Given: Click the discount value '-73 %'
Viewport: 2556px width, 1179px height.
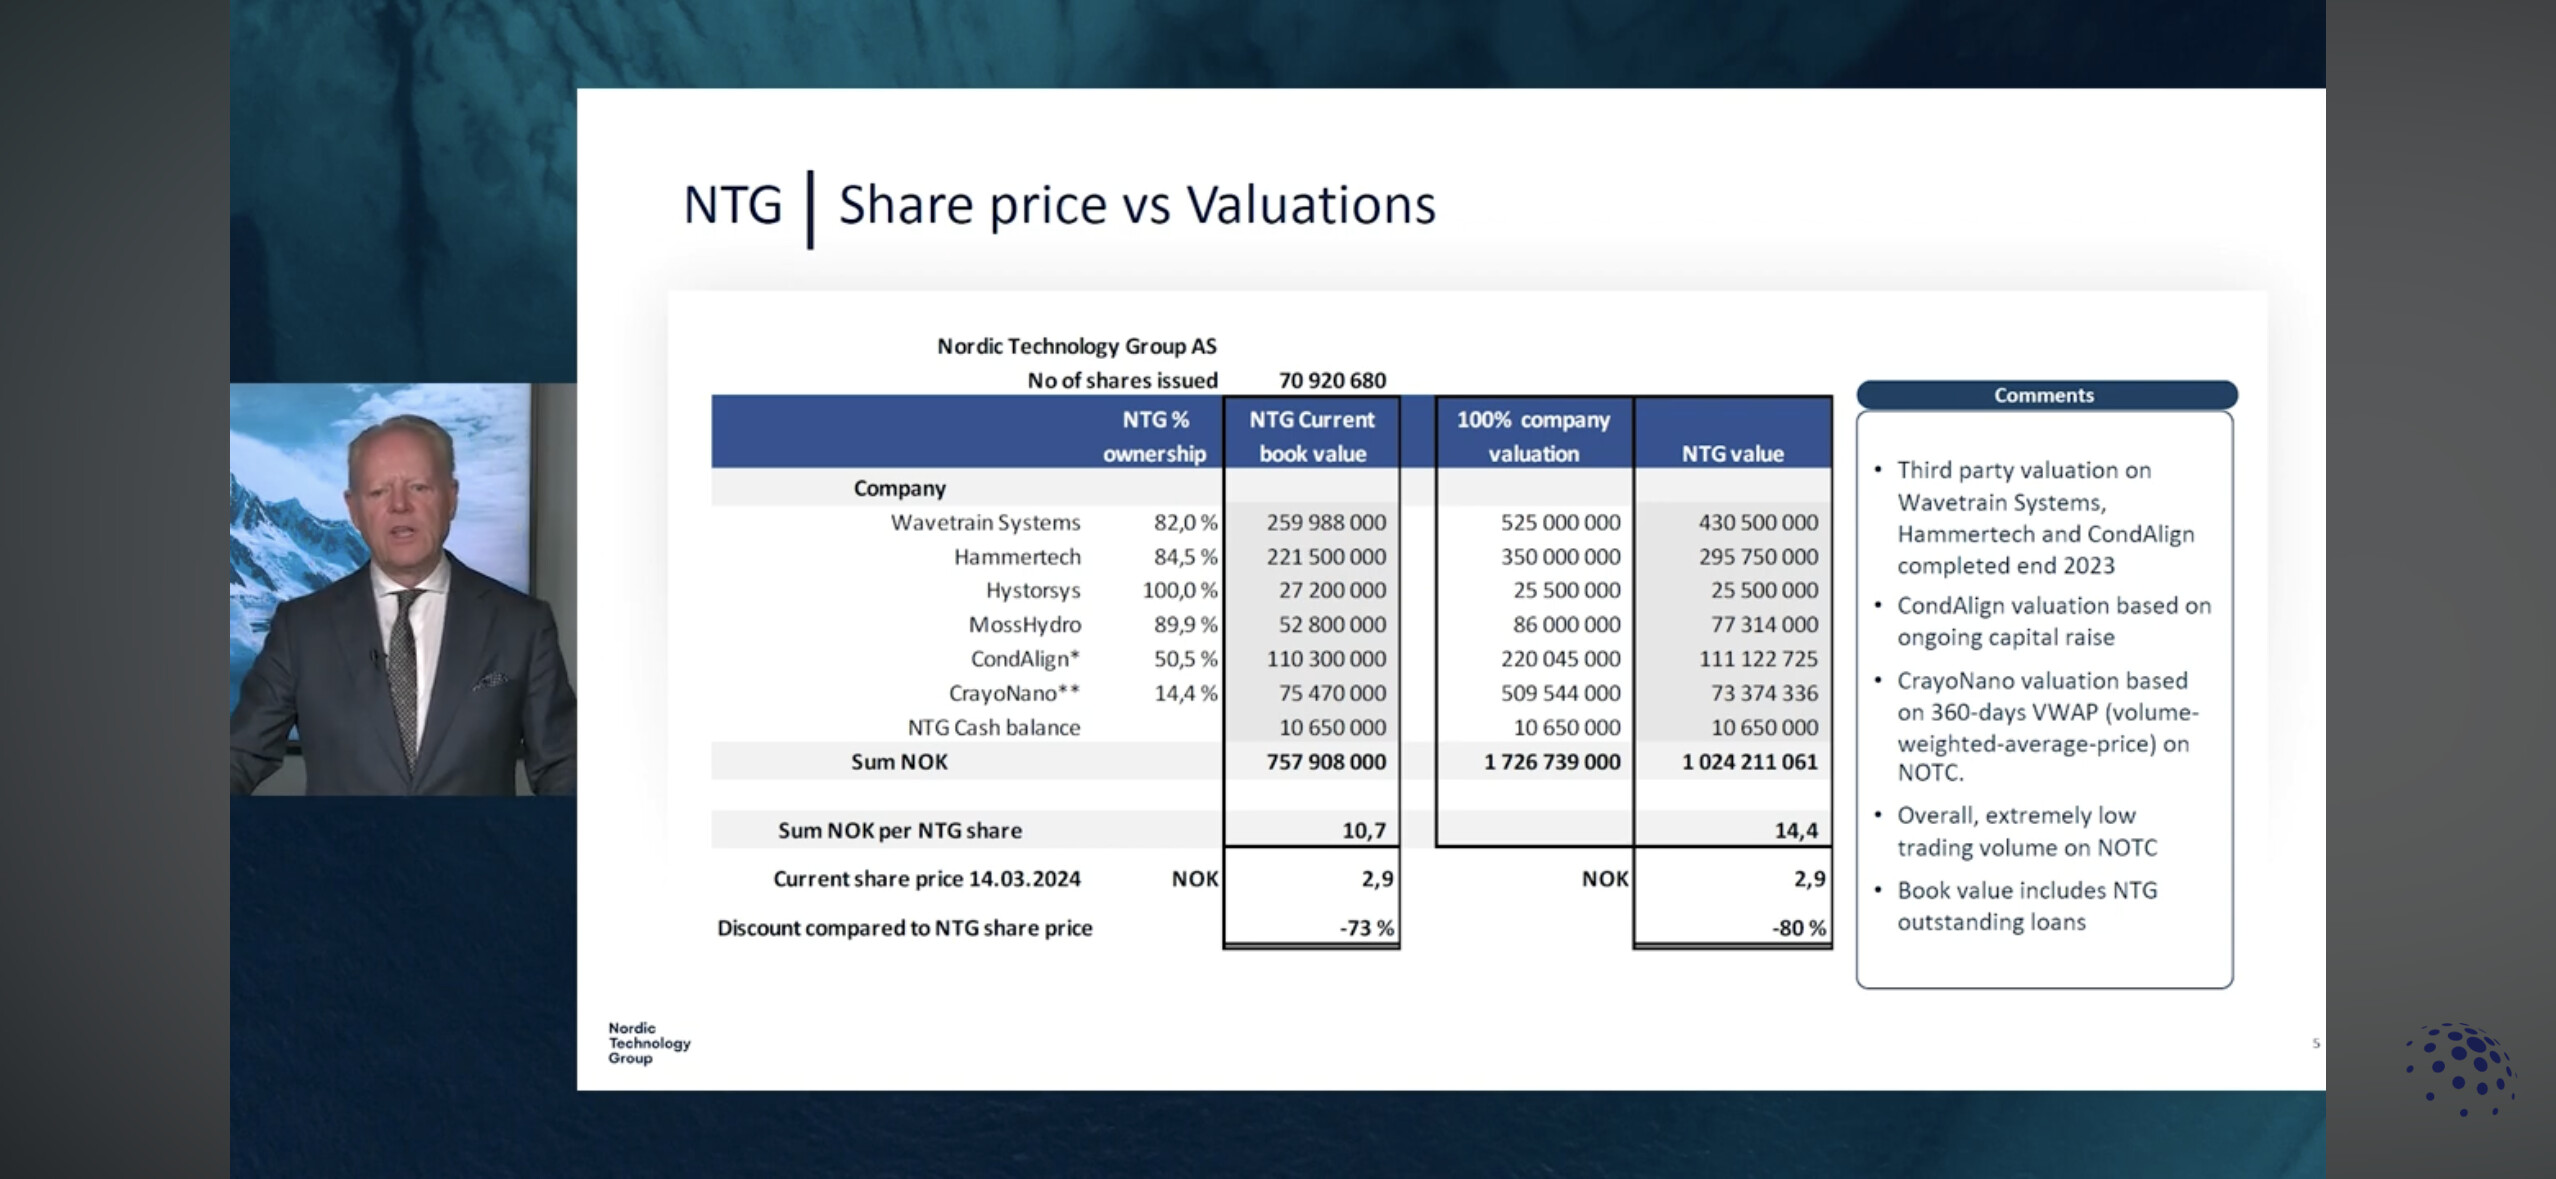Looking at the screenshot, I should tap(1366, 928).
